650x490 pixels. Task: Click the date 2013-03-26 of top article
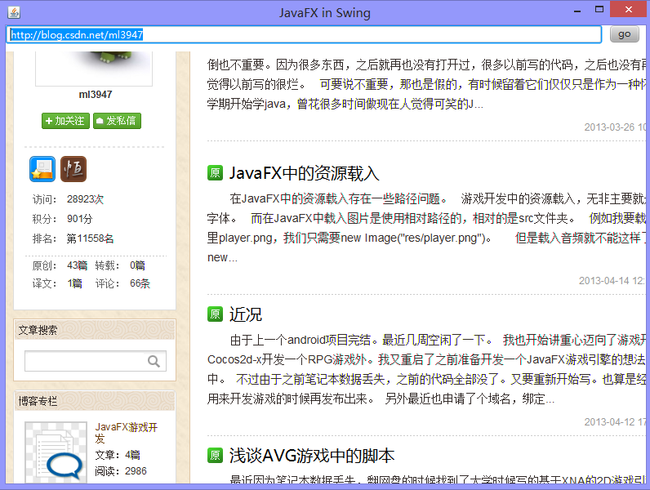click(615, 127)
